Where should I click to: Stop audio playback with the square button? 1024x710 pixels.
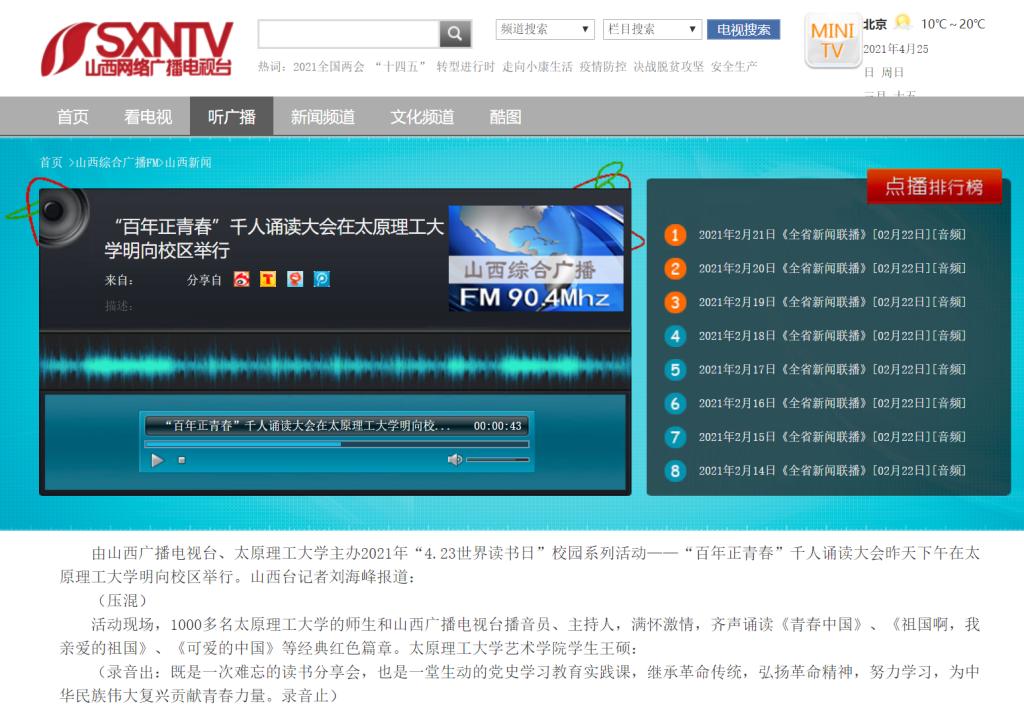[x=182, y=460]
